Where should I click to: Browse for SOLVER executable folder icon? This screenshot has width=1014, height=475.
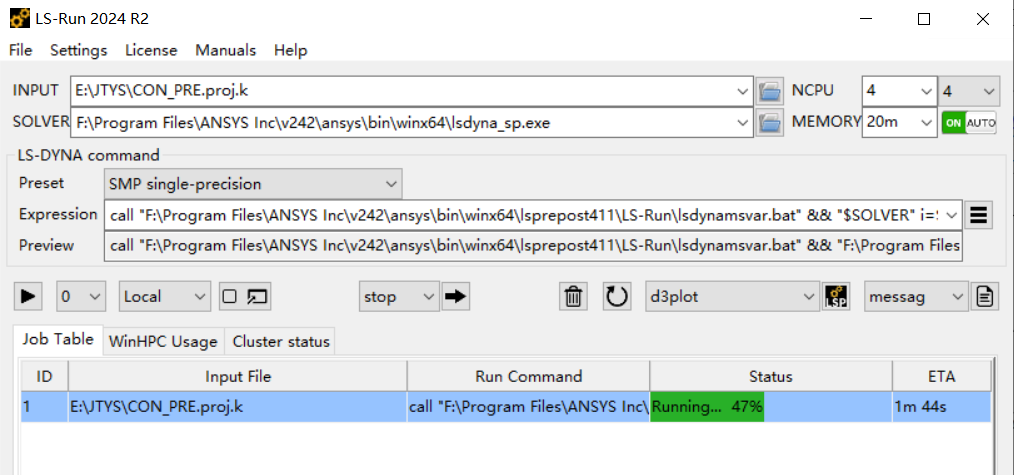pyautogui.click(x=770, y=122)
